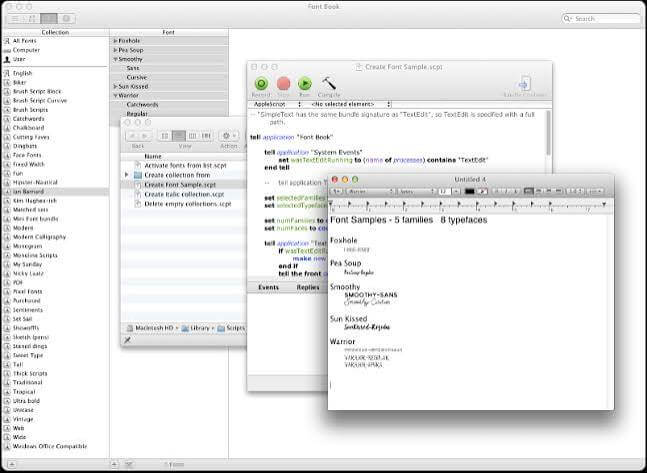Open the font size stepper dropdown in TextEdit
Screen dimensions: 647x473
click(x=456, y=191)
